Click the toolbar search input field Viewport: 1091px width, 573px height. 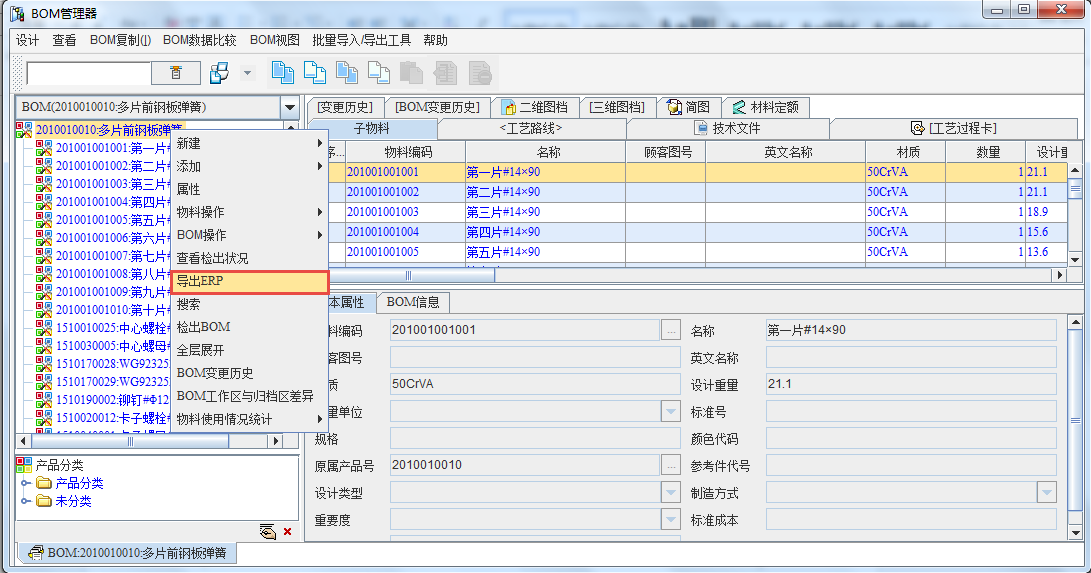(x=88, y=73)
